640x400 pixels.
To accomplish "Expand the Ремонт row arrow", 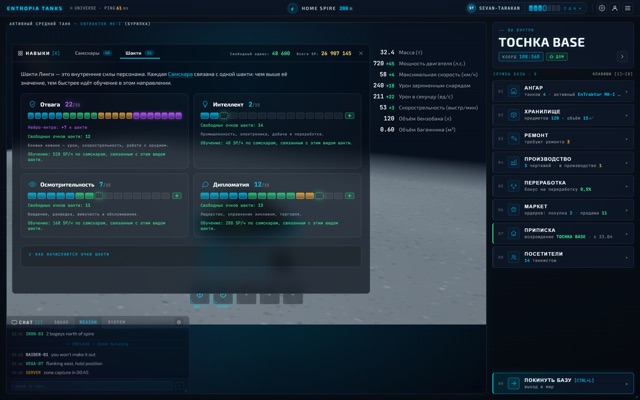I will coord(627,139).
